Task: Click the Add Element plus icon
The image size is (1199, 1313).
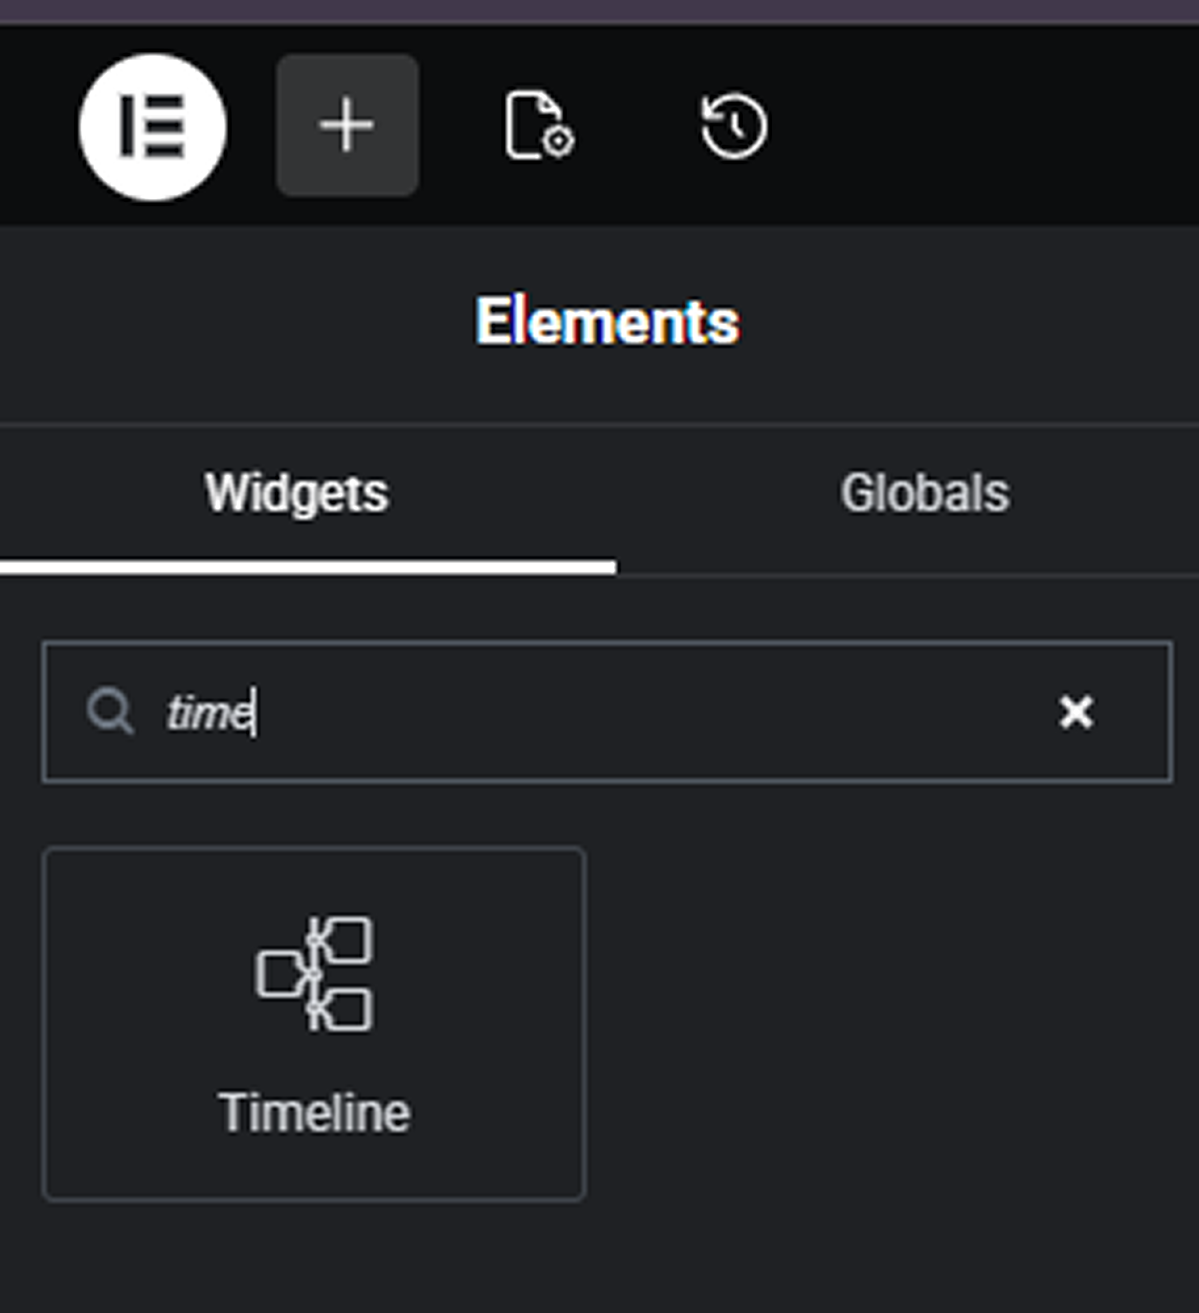Action: pyautogui.click(x=347, y=124)
